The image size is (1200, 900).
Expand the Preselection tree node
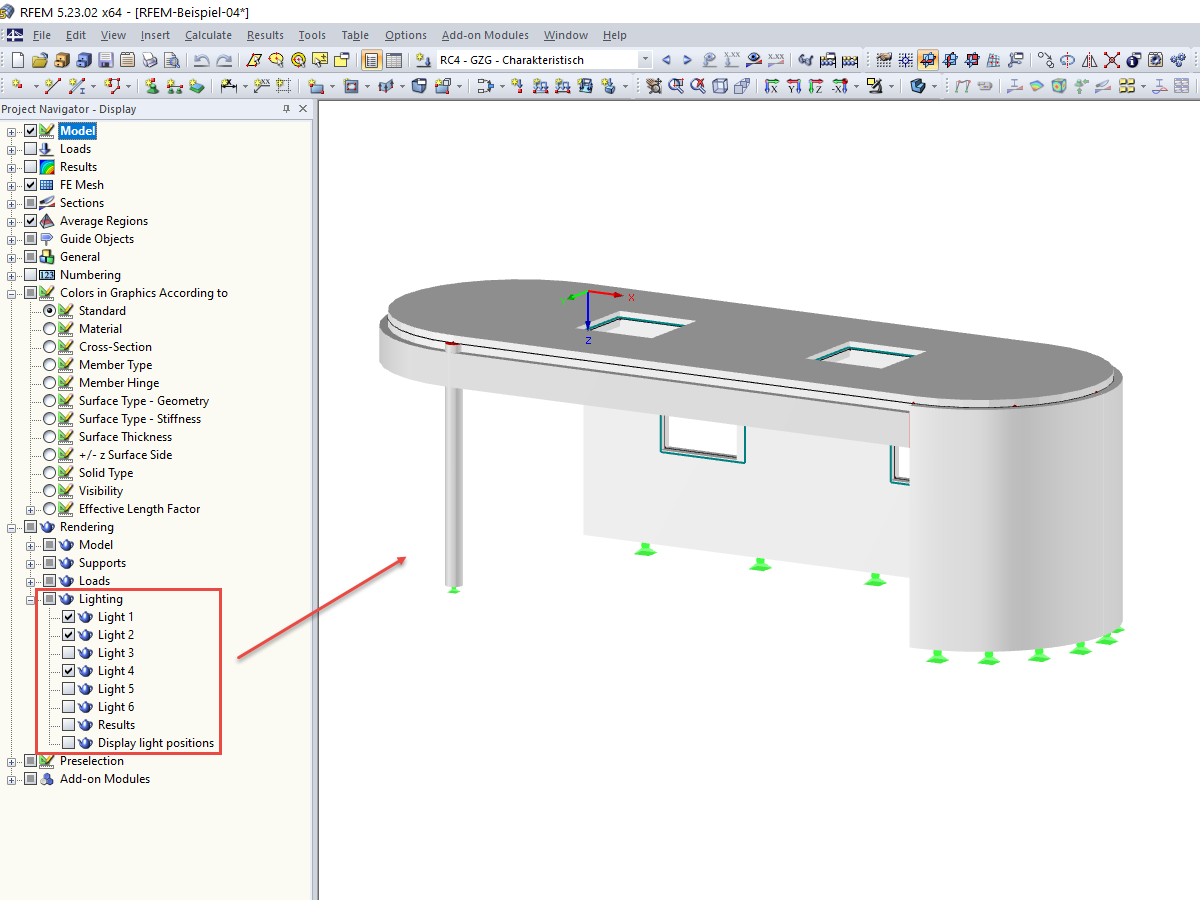point(12,761)
